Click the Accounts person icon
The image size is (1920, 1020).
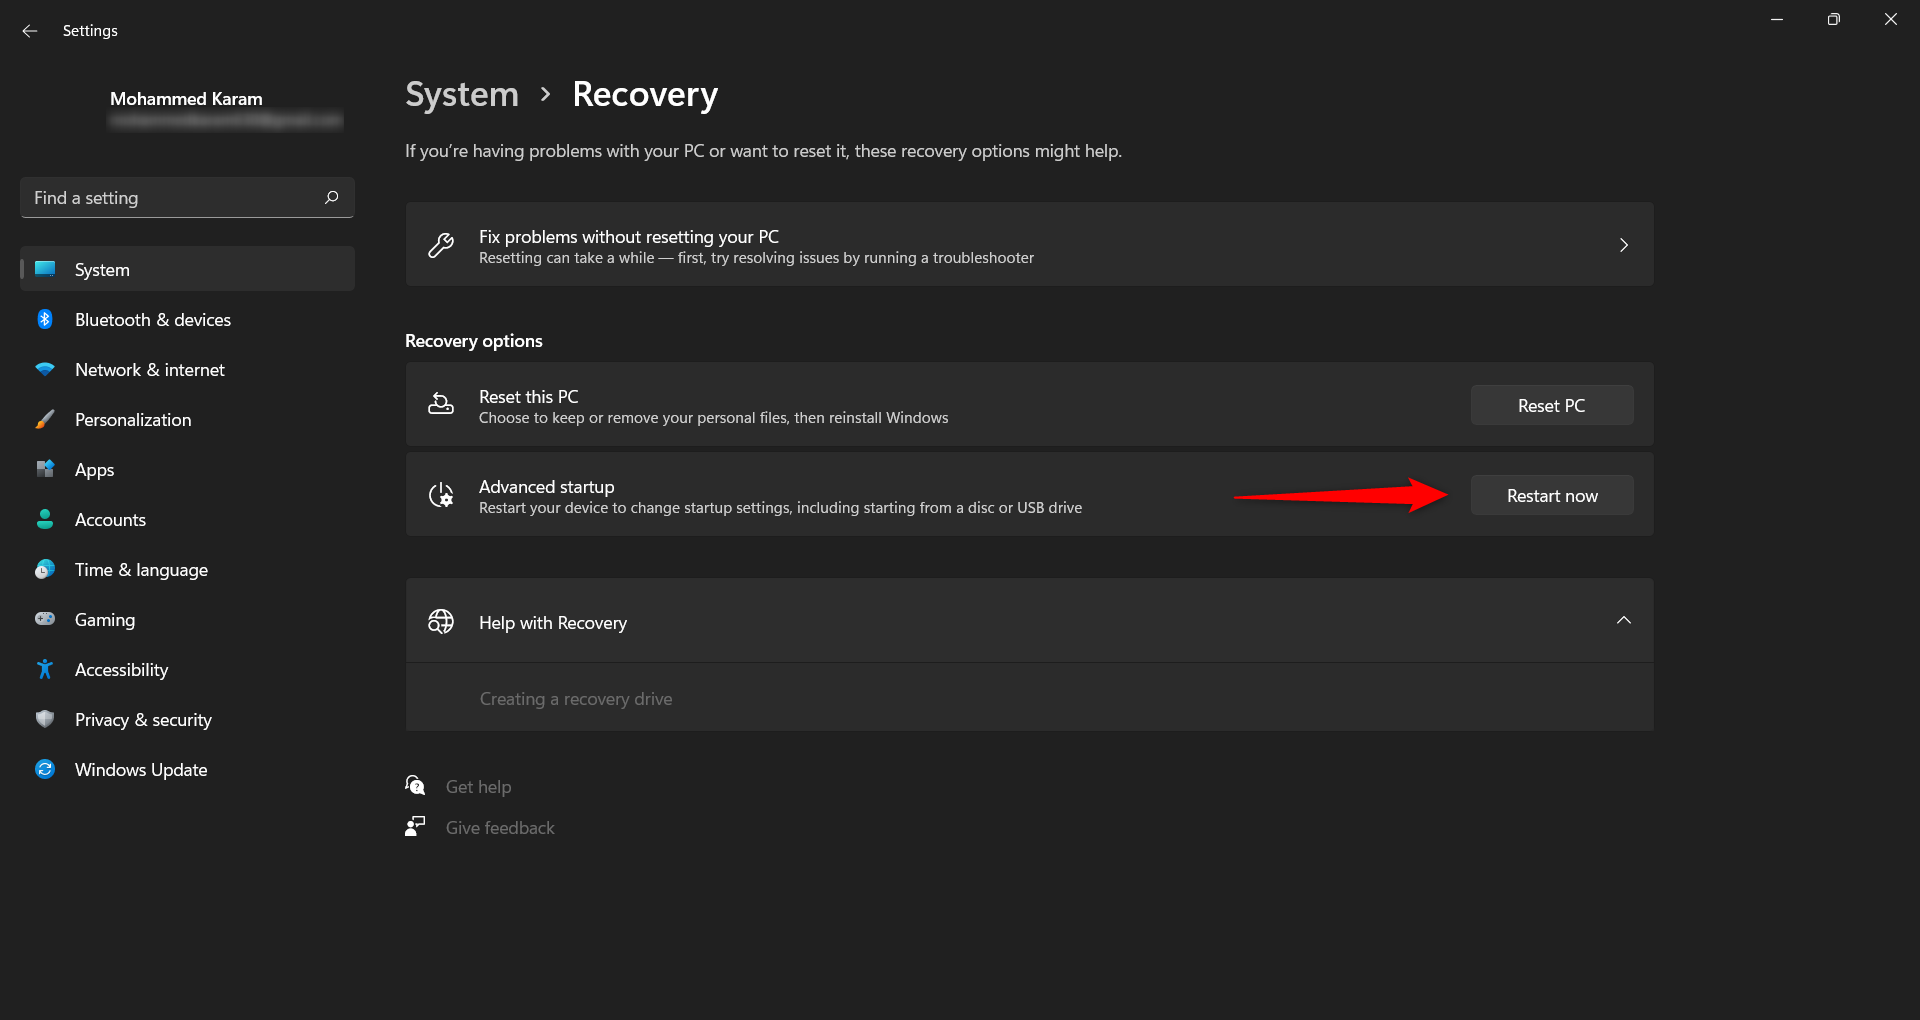click(45, 519)
